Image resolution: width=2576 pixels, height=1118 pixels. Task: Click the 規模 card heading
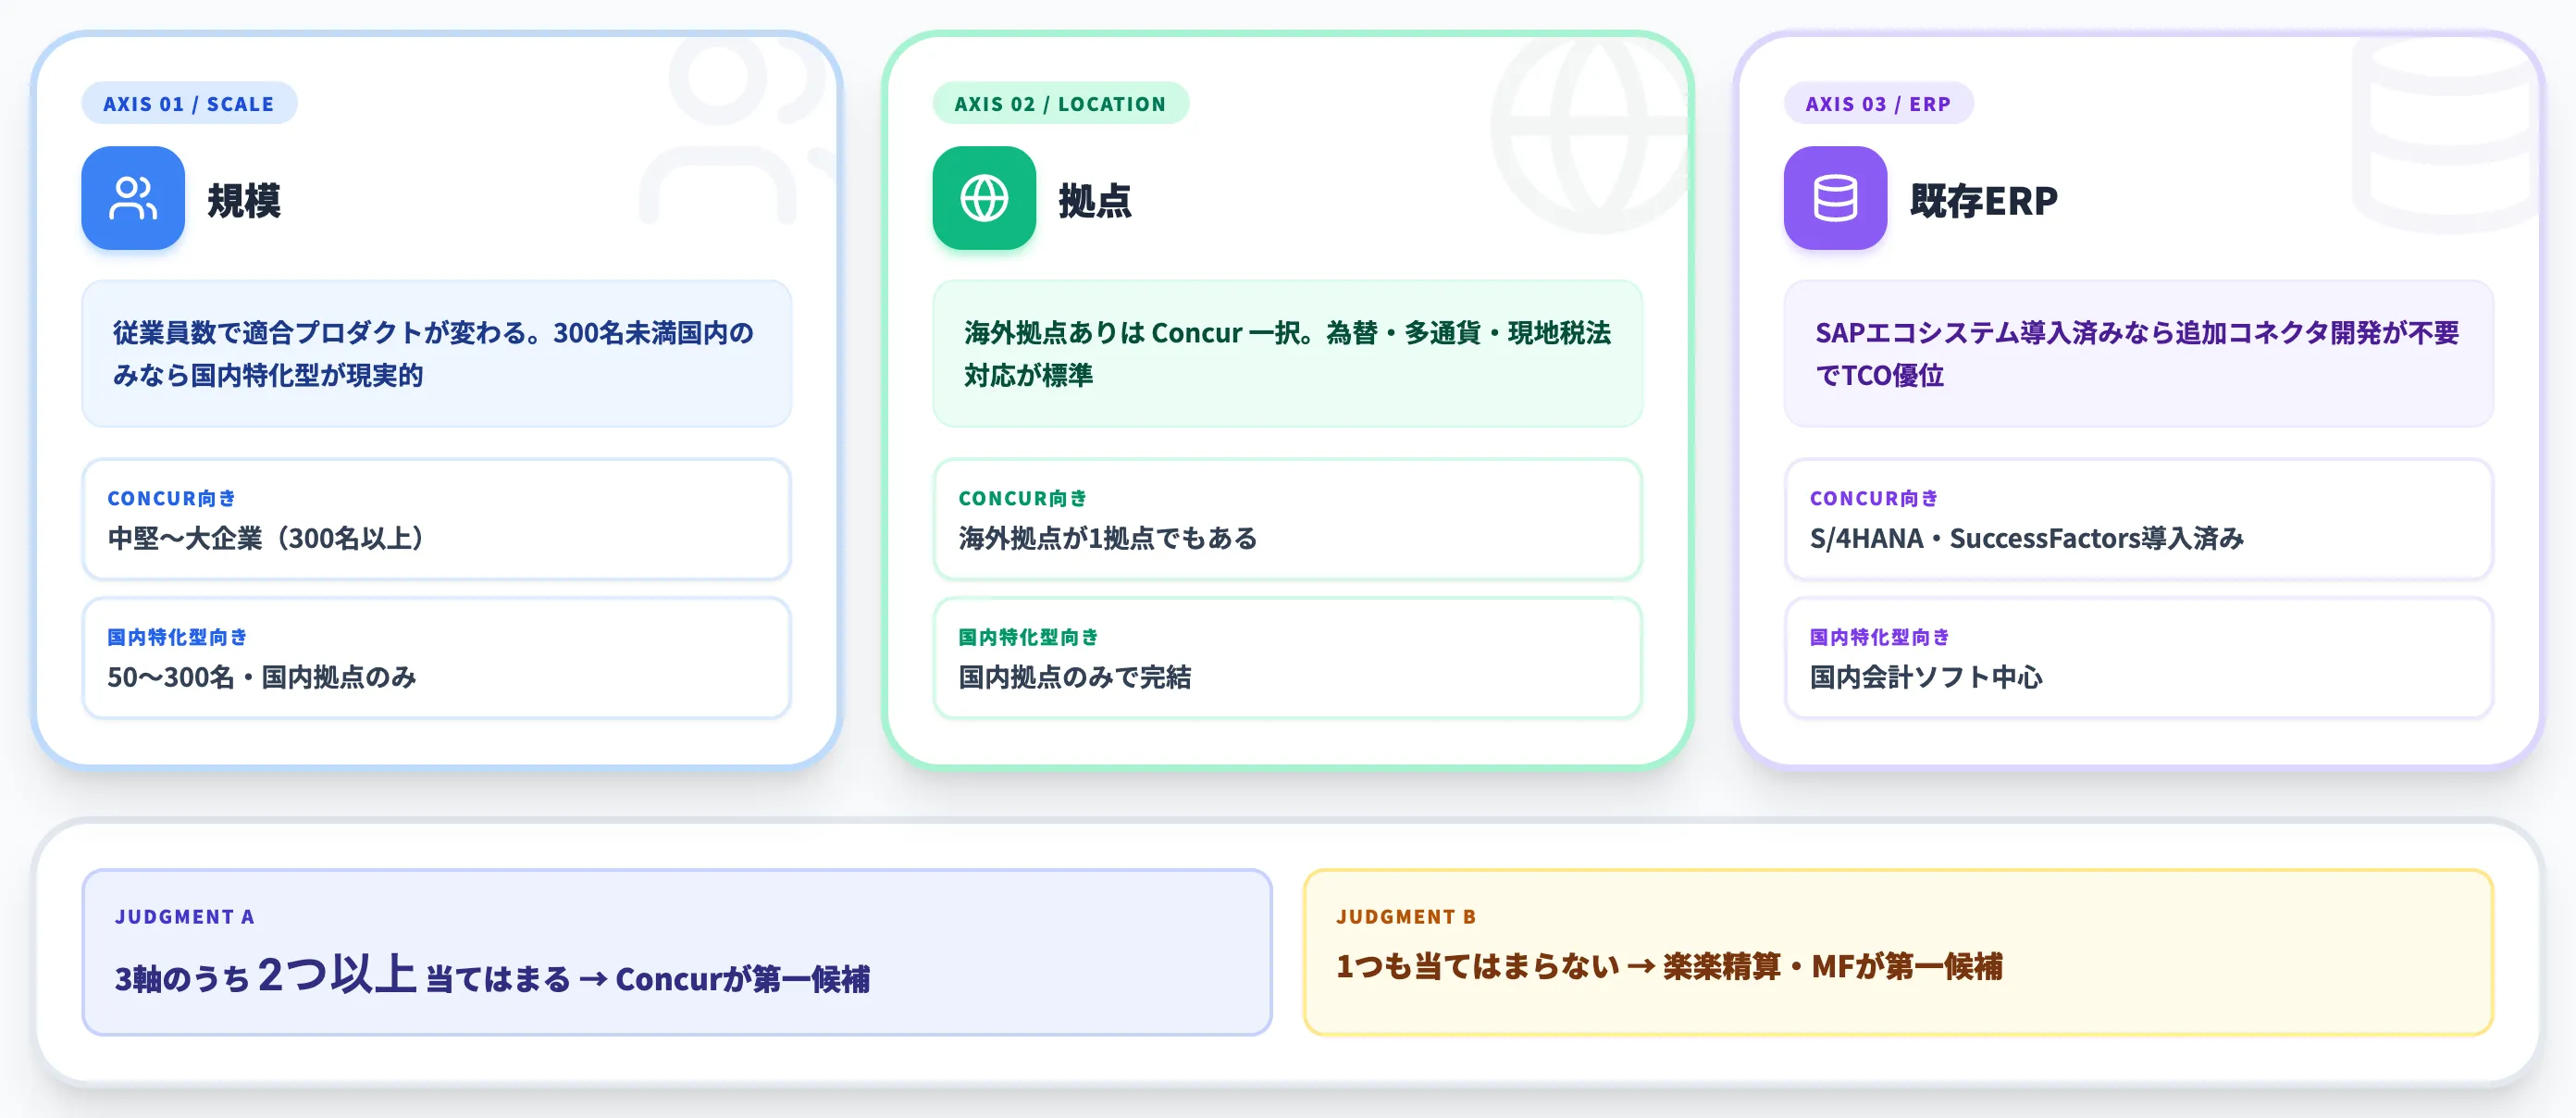coord(244,201)
